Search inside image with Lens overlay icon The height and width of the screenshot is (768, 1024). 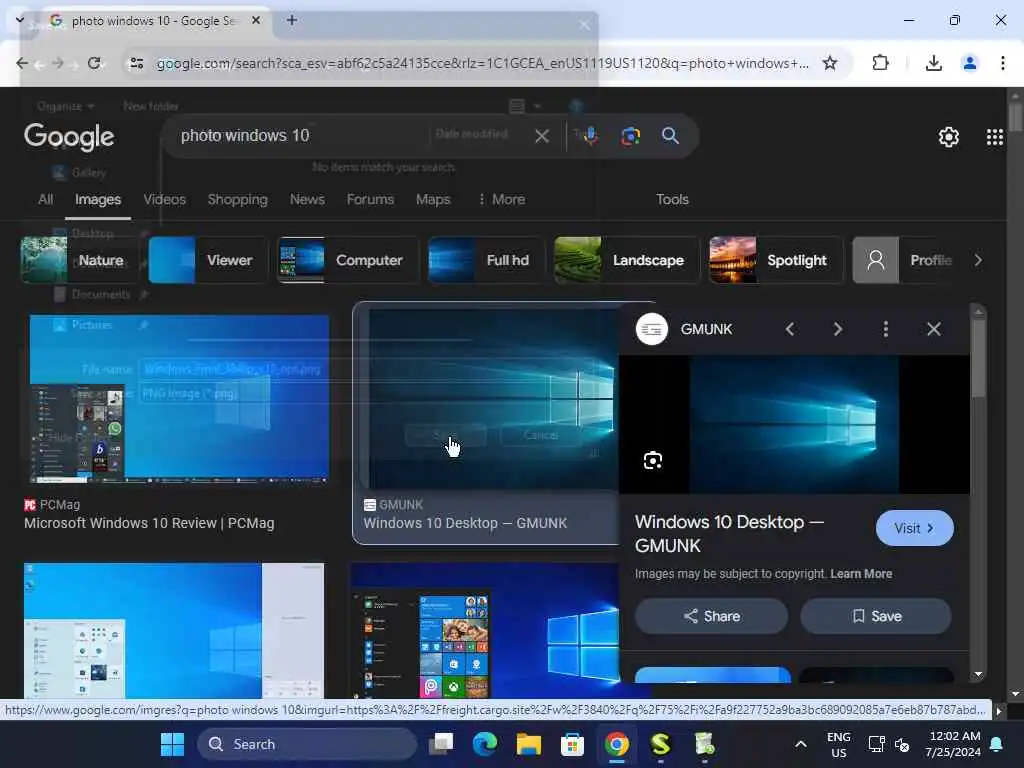[x=652, y=460]
